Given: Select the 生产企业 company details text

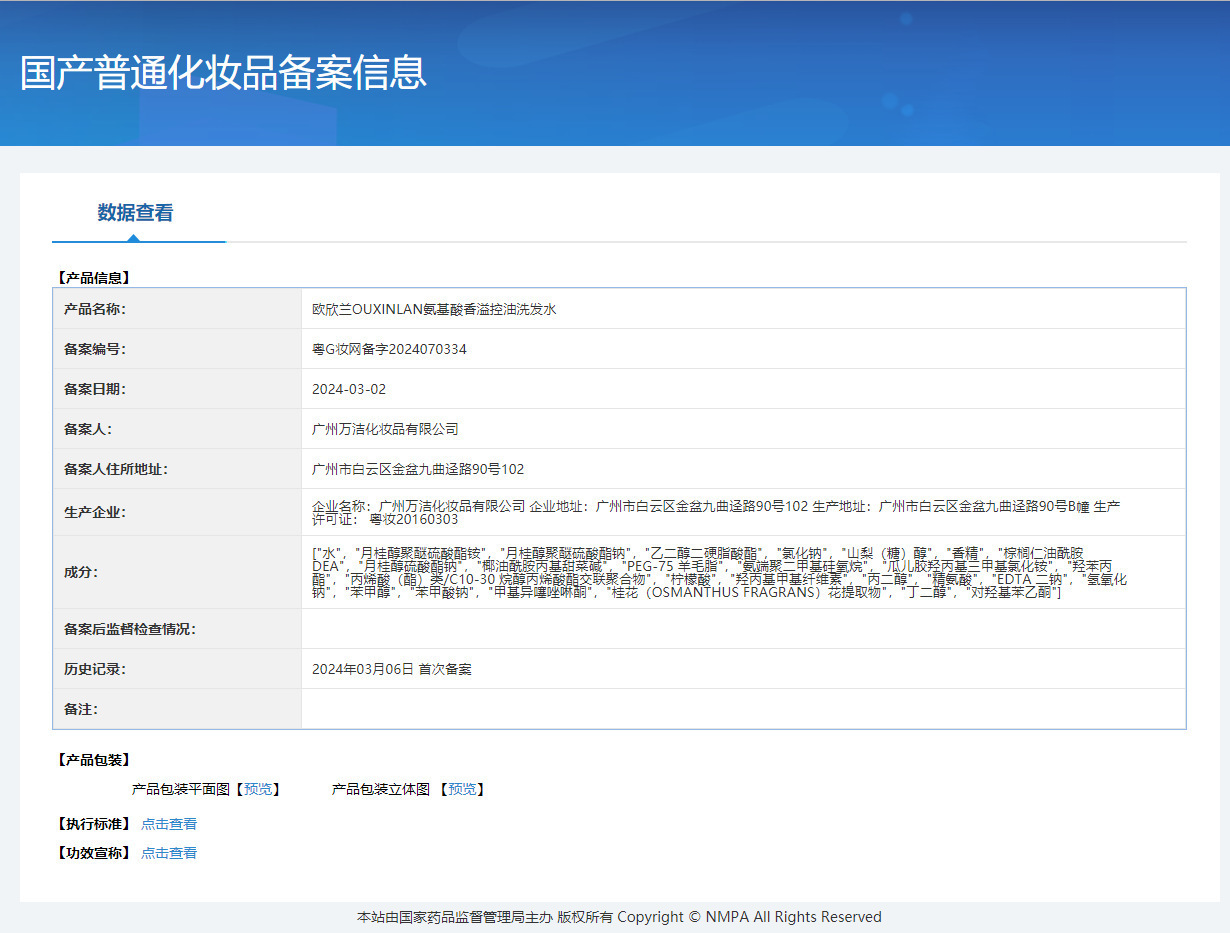Looking at the screenshot, I should click(x=716, y=512).
